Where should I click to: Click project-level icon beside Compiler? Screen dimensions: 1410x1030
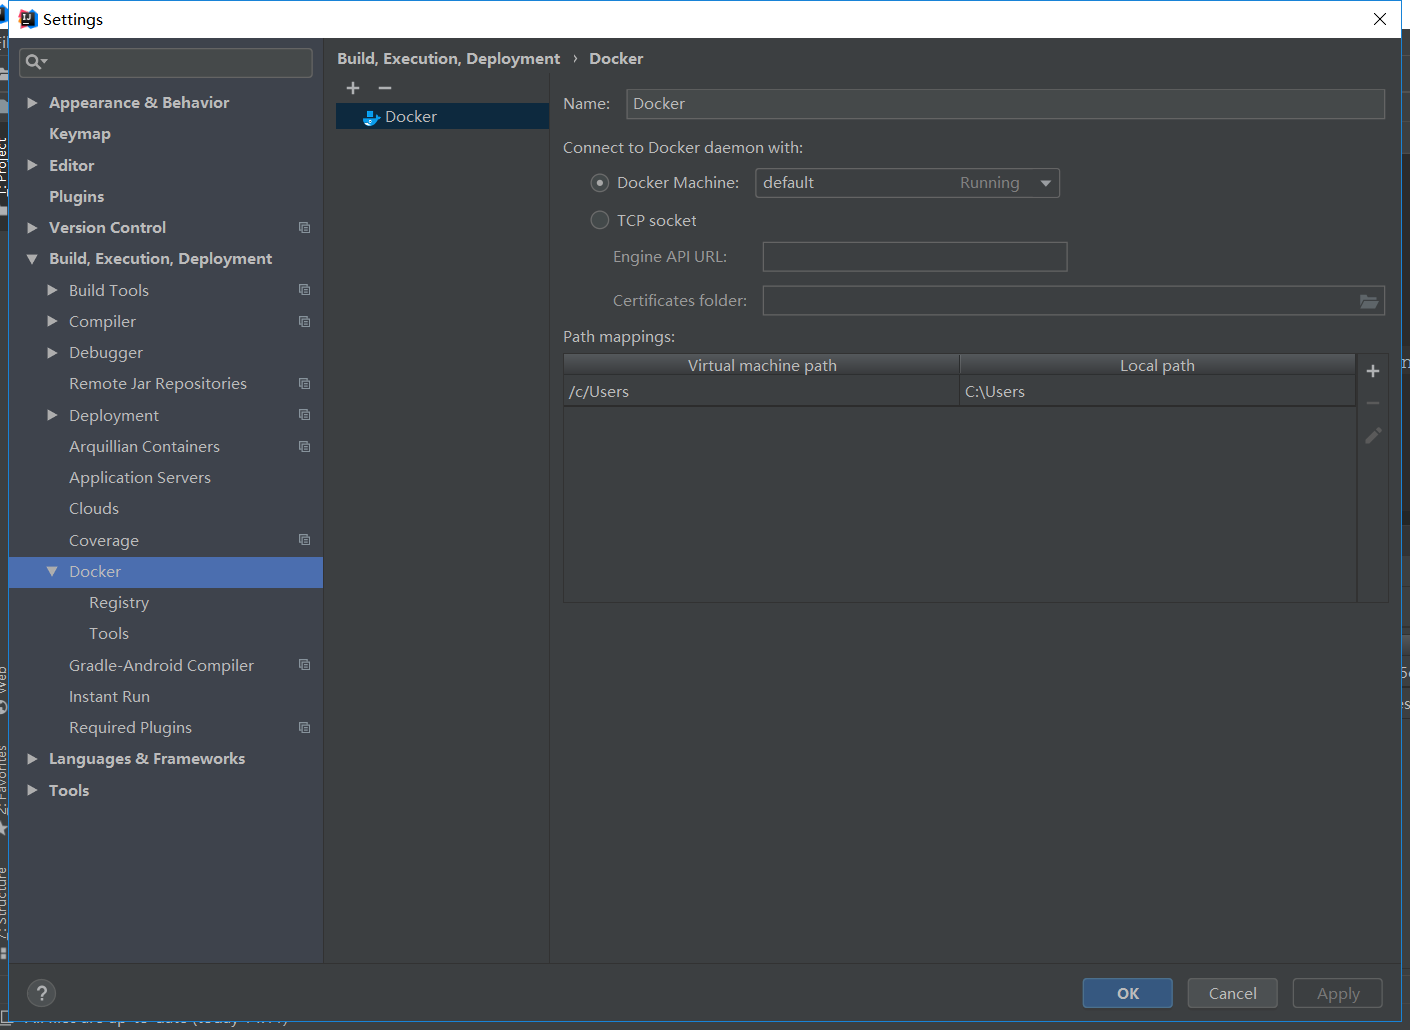pos(305,322)
